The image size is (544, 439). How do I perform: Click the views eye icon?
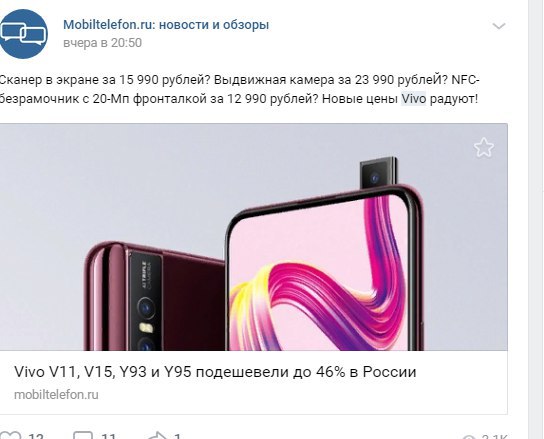[470, 437]
